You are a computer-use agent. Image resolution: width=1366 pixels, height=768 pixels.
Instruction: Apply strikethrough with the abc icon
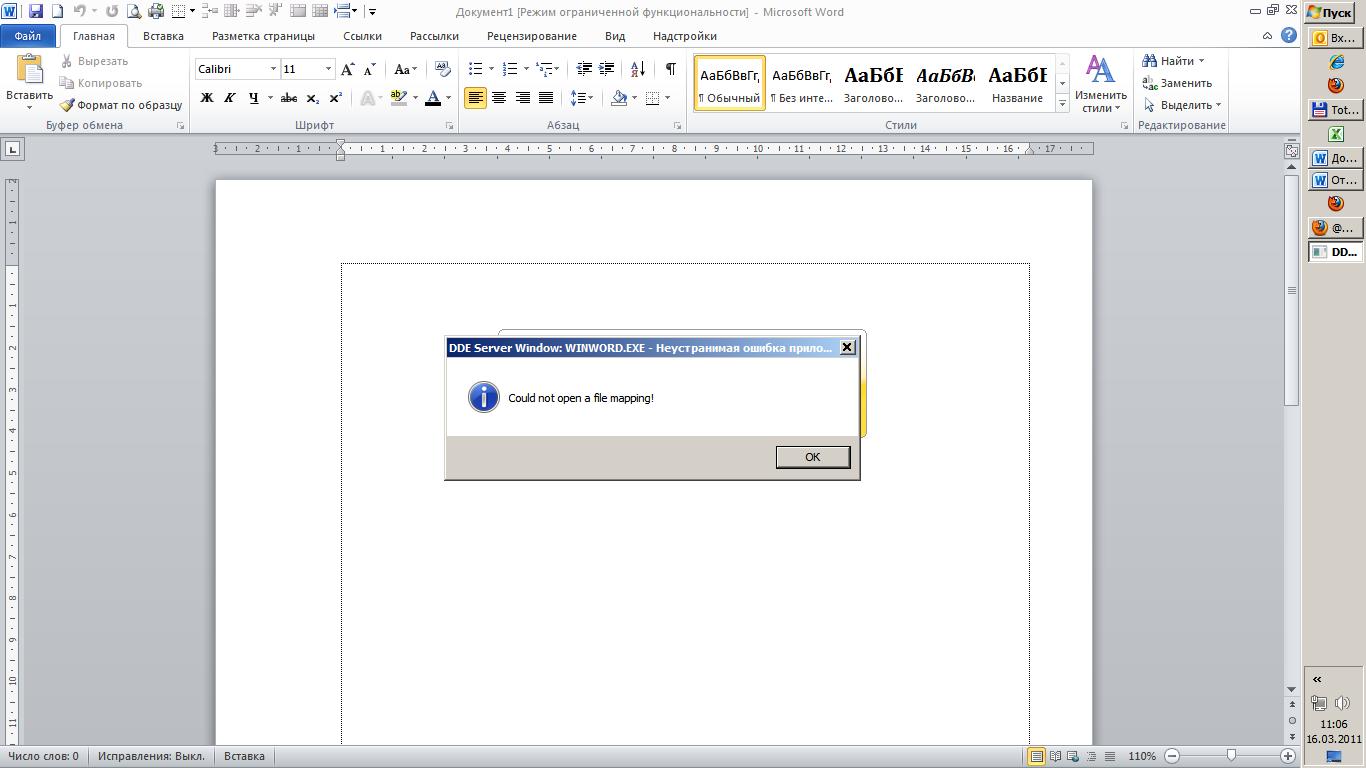(x=289, y=98)
